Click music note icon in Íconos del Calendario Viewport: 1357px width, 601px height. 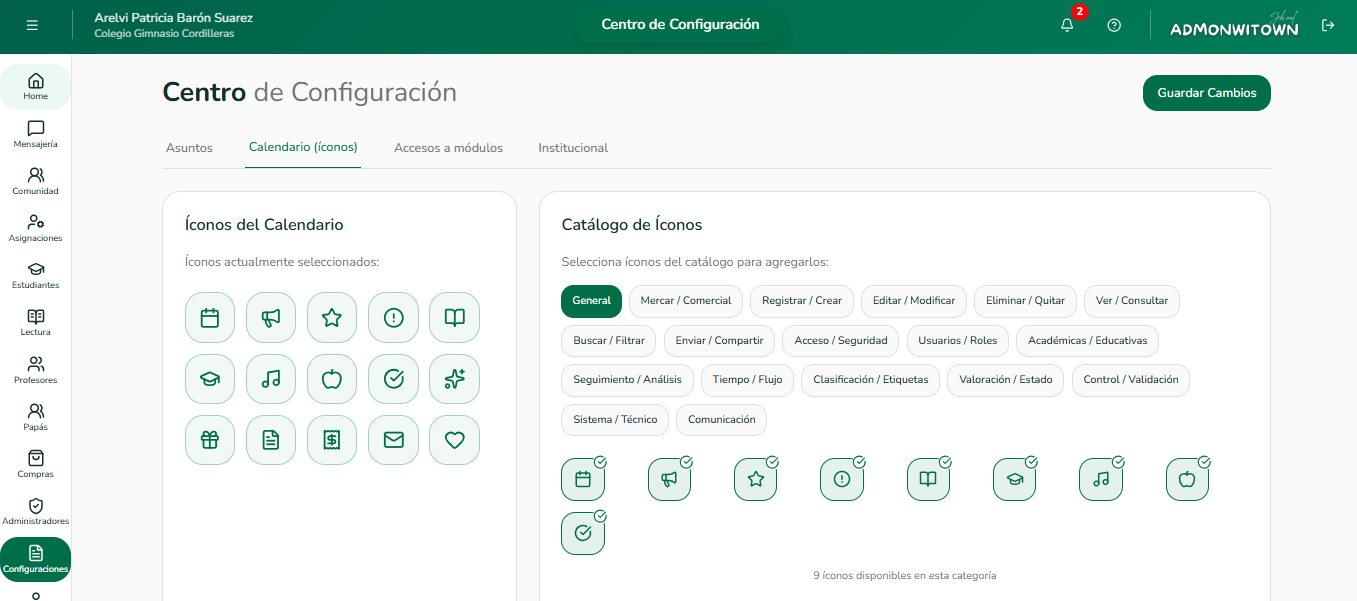pyautogui.click(x=271, y=379)
